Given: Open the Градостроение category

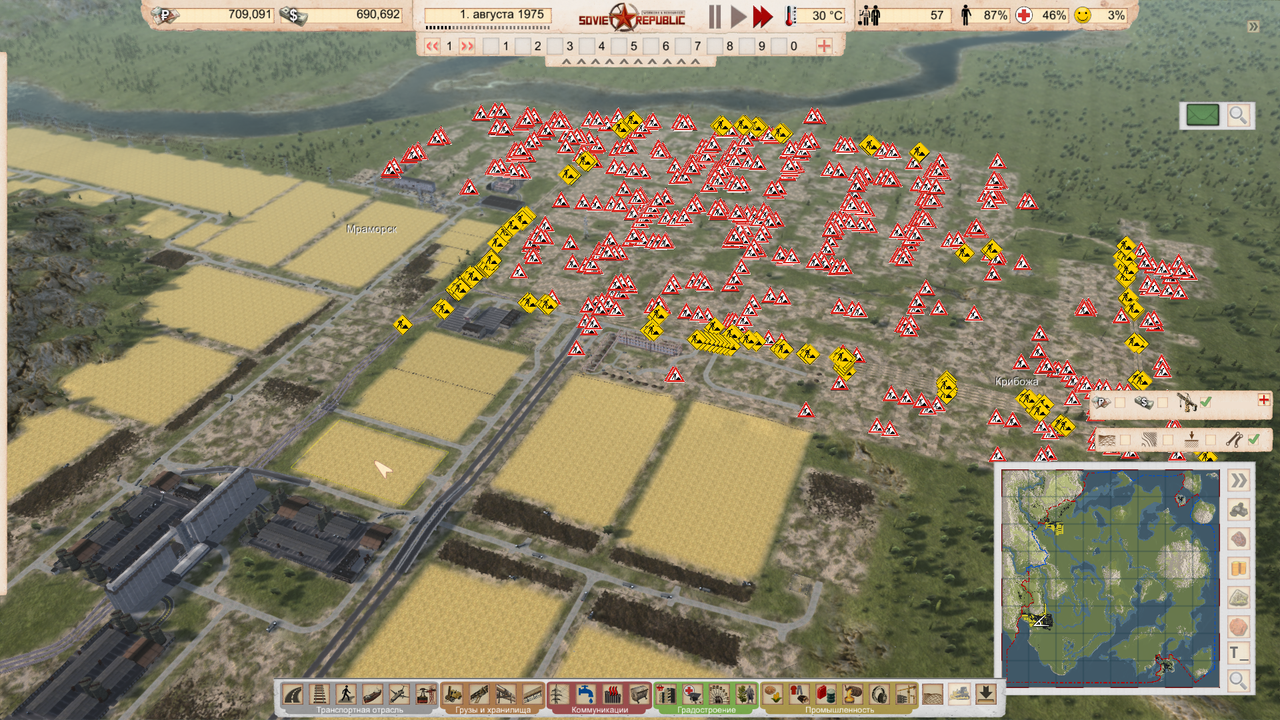Looking at the screenshot, I should (x=706, y=710).
